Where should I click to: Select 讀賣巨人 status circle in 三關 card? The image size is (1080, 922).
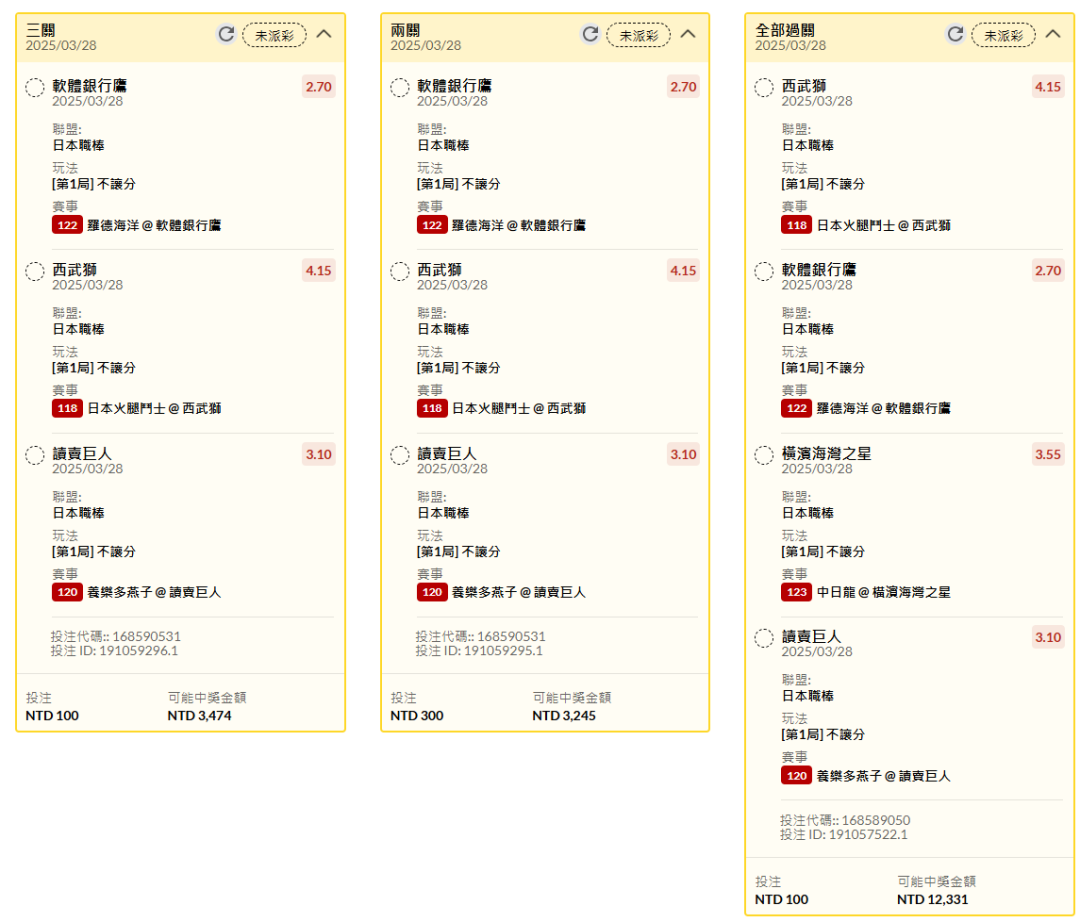point(35,455)
